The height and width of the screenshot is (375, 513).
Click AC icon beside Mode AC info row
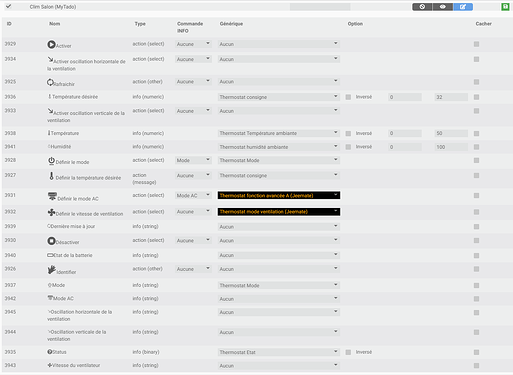50,298
